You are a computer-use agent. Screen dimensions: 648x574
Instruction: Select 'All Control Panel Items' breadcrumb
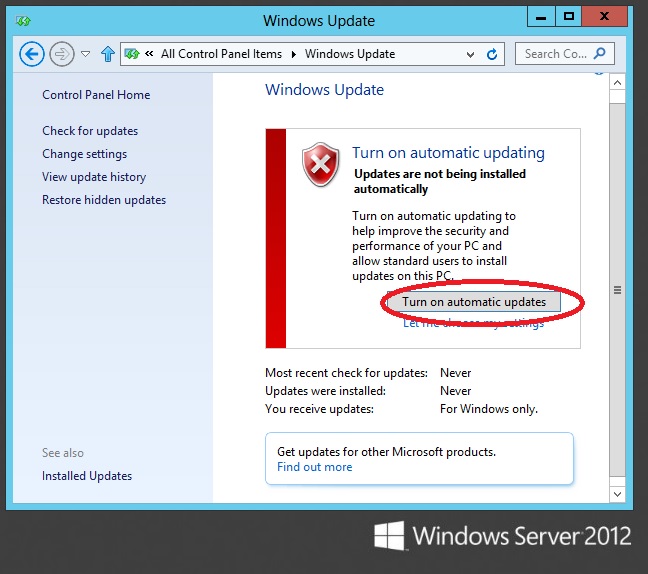(x=221, y=54)
